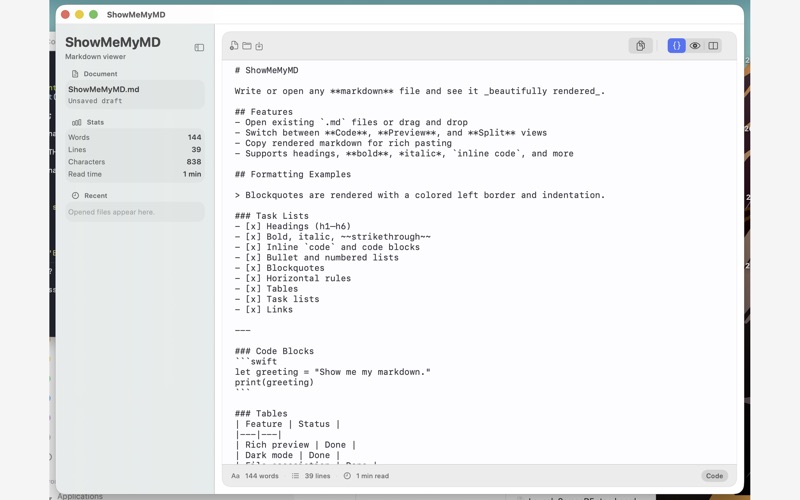The height and width of the screenshot is (500, 800).
Task: Click the '### Code Blocks' line
Action: 274,351
